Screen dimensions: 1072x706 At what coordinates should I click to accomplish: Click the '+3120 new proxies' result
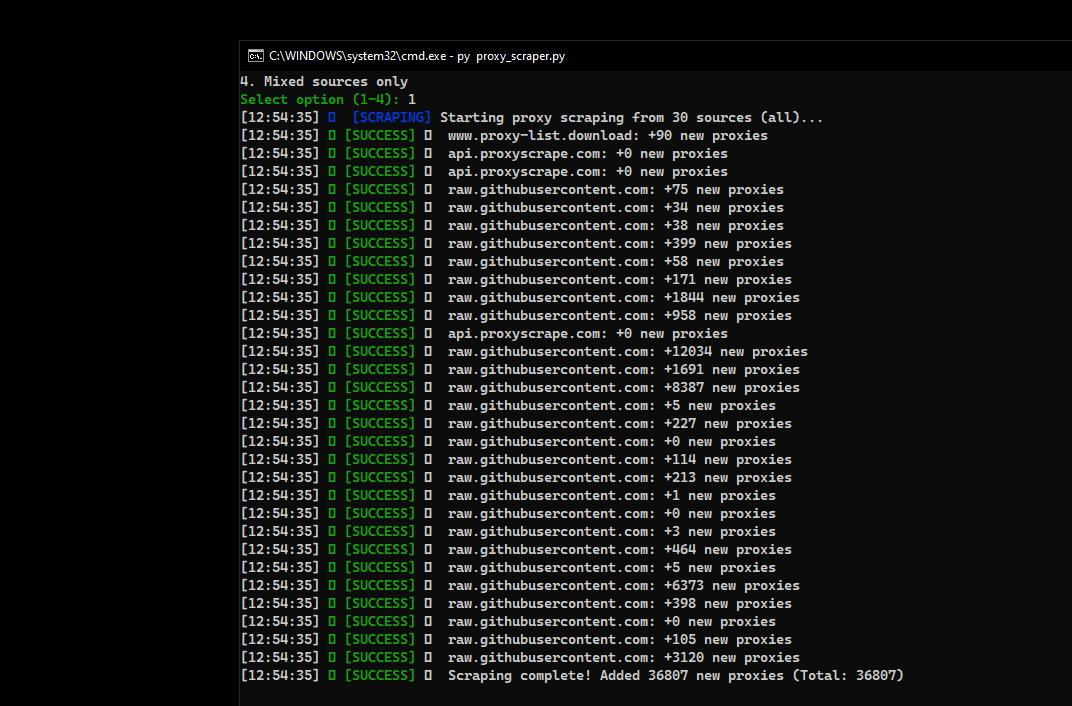pos(731,658)
